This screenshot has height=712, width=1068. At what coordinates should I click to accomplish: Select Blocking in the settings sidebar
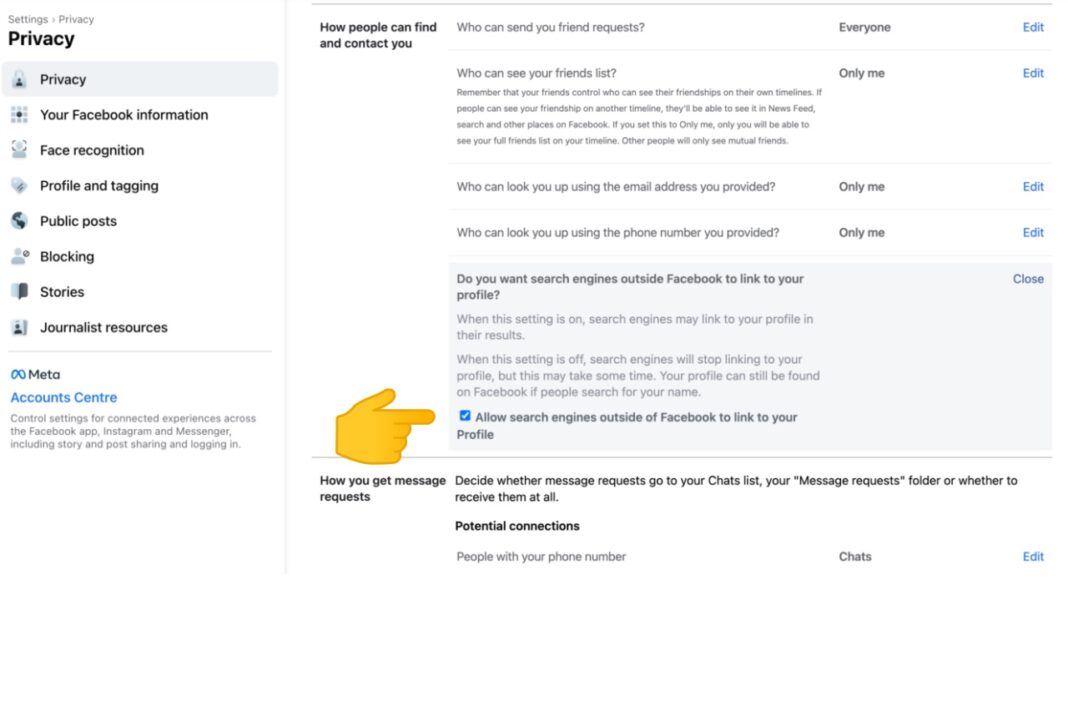67,256
